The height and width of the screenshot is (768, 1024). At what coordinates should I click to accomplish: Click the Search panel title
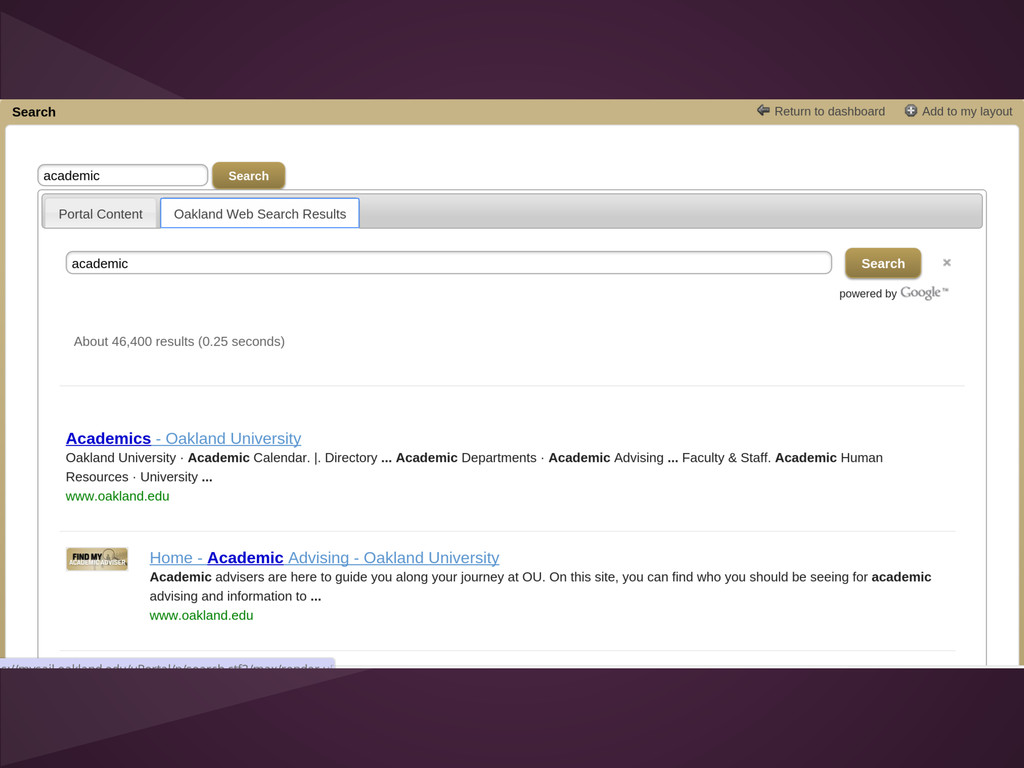[x=34, y=112]
